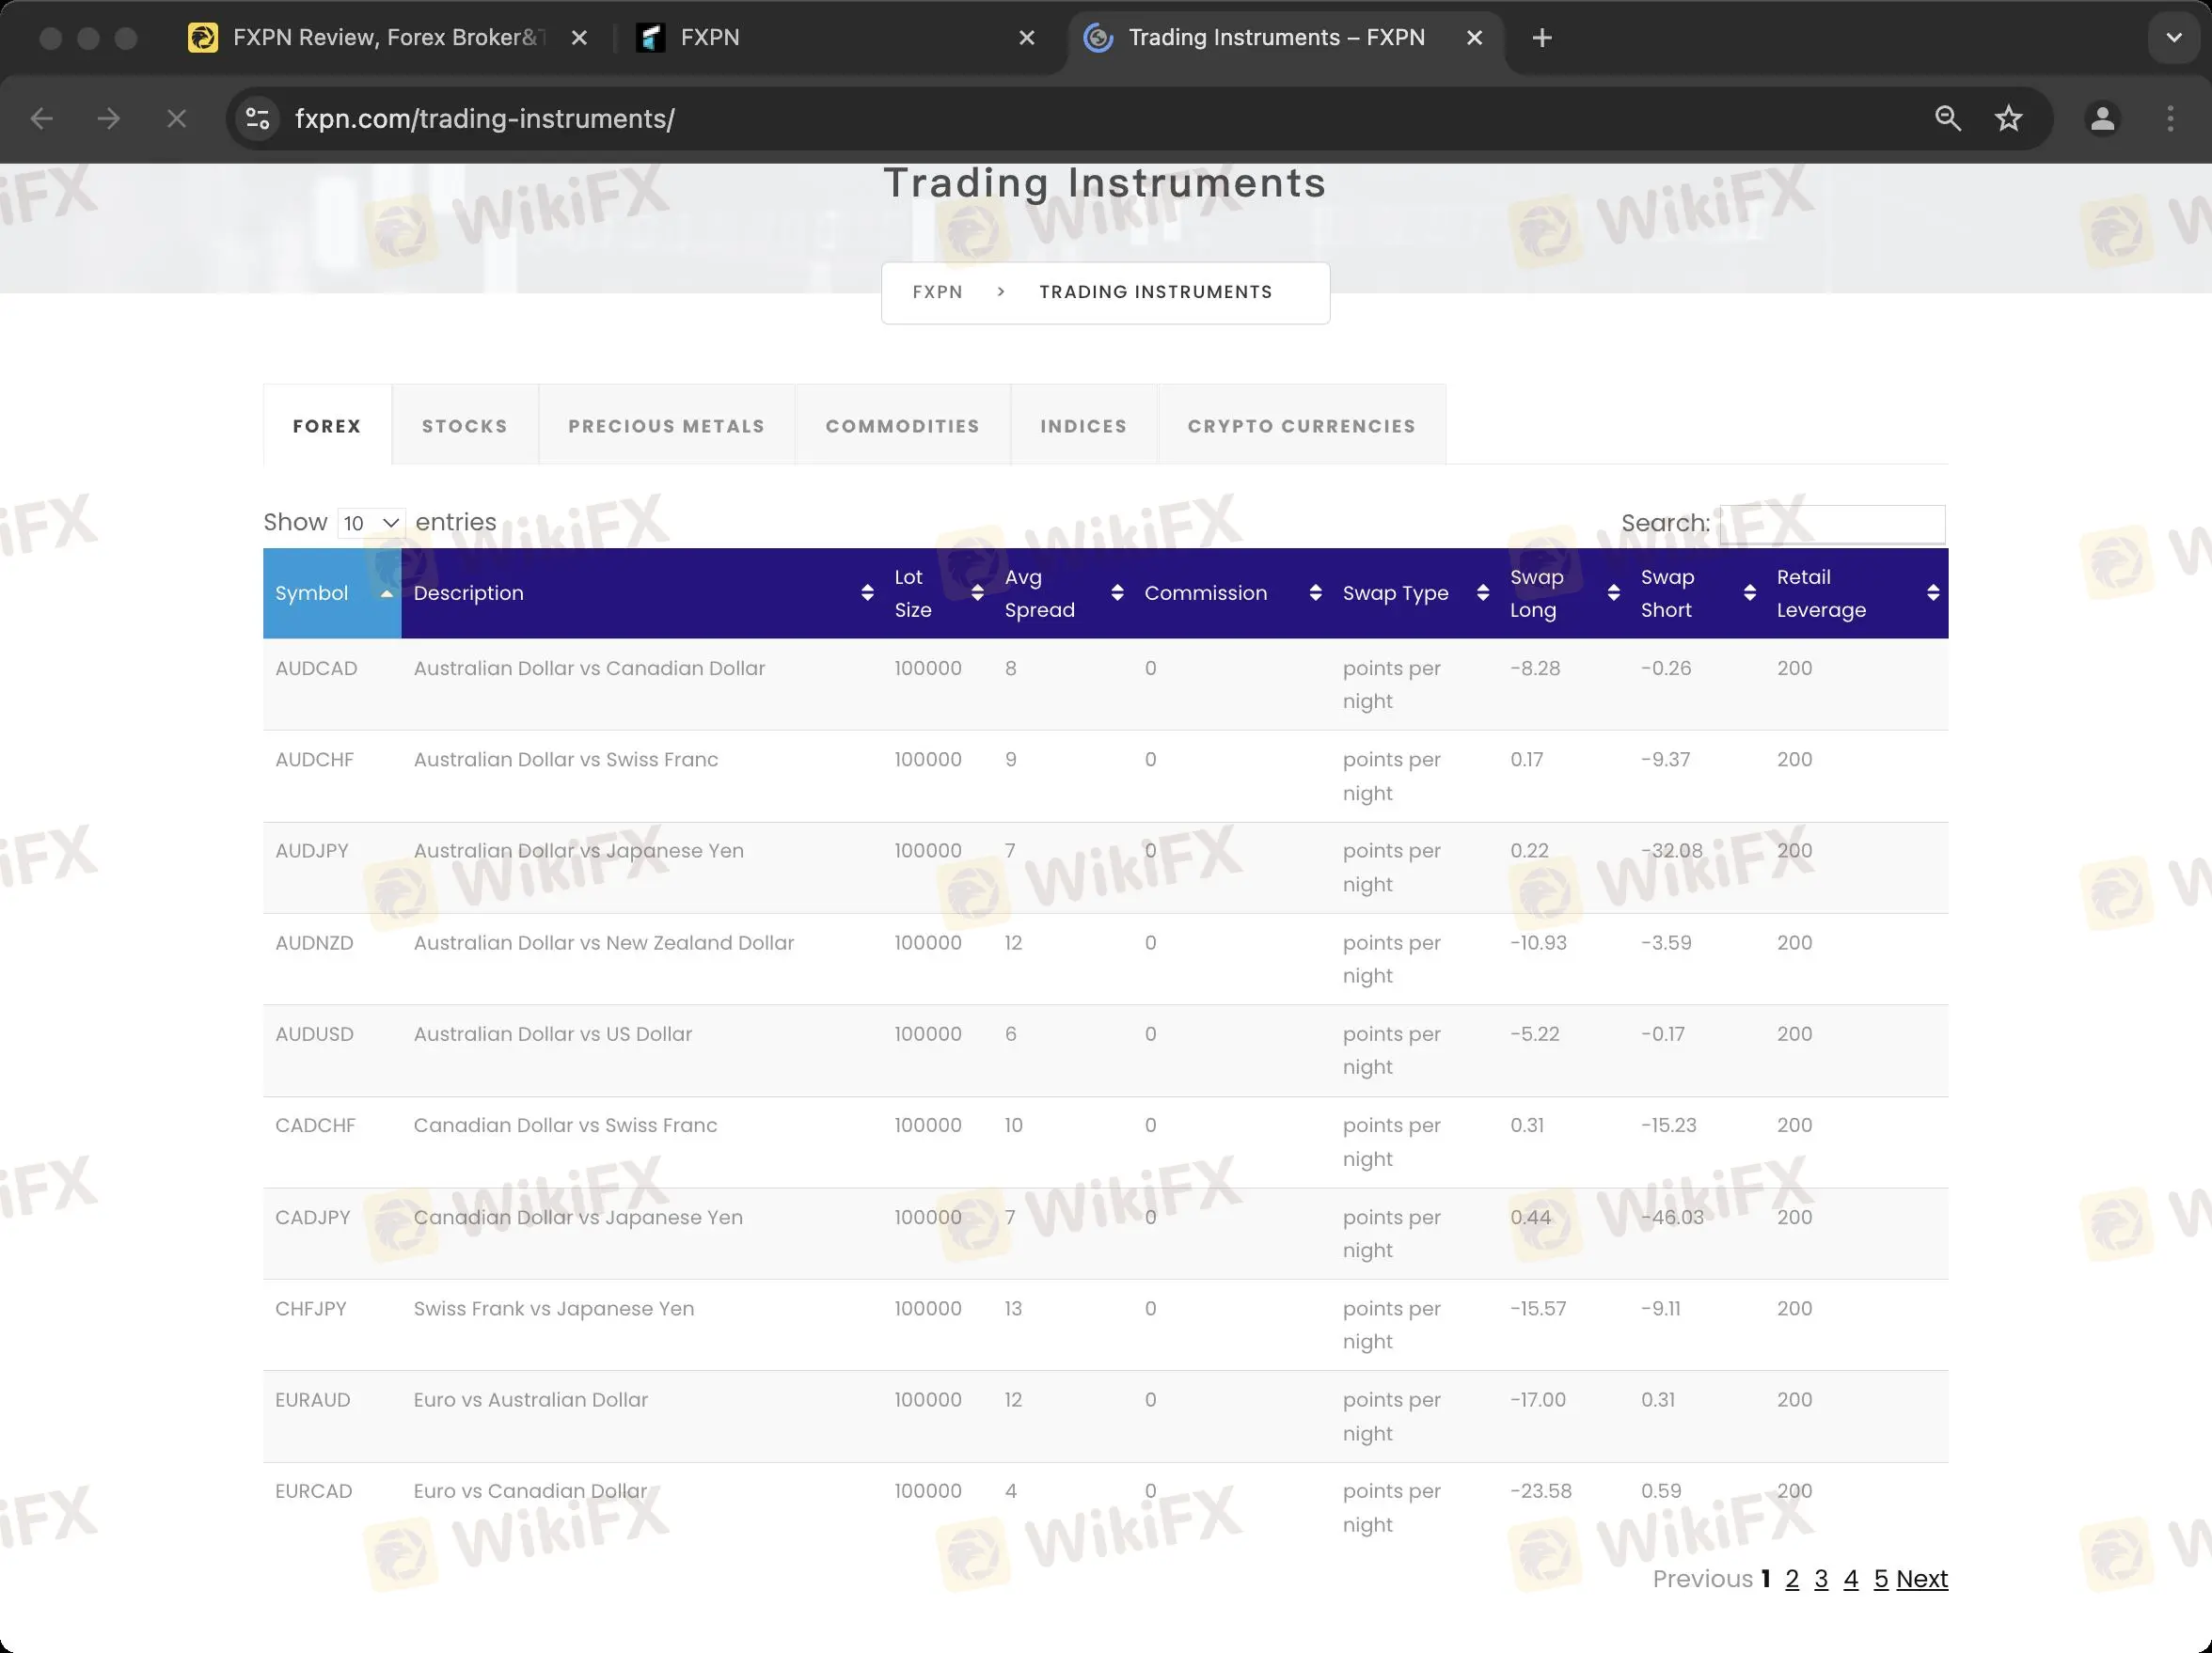Click Next pagination button
The height and width of the screenshot is (1653, 2212).
click(1922, 1579)
